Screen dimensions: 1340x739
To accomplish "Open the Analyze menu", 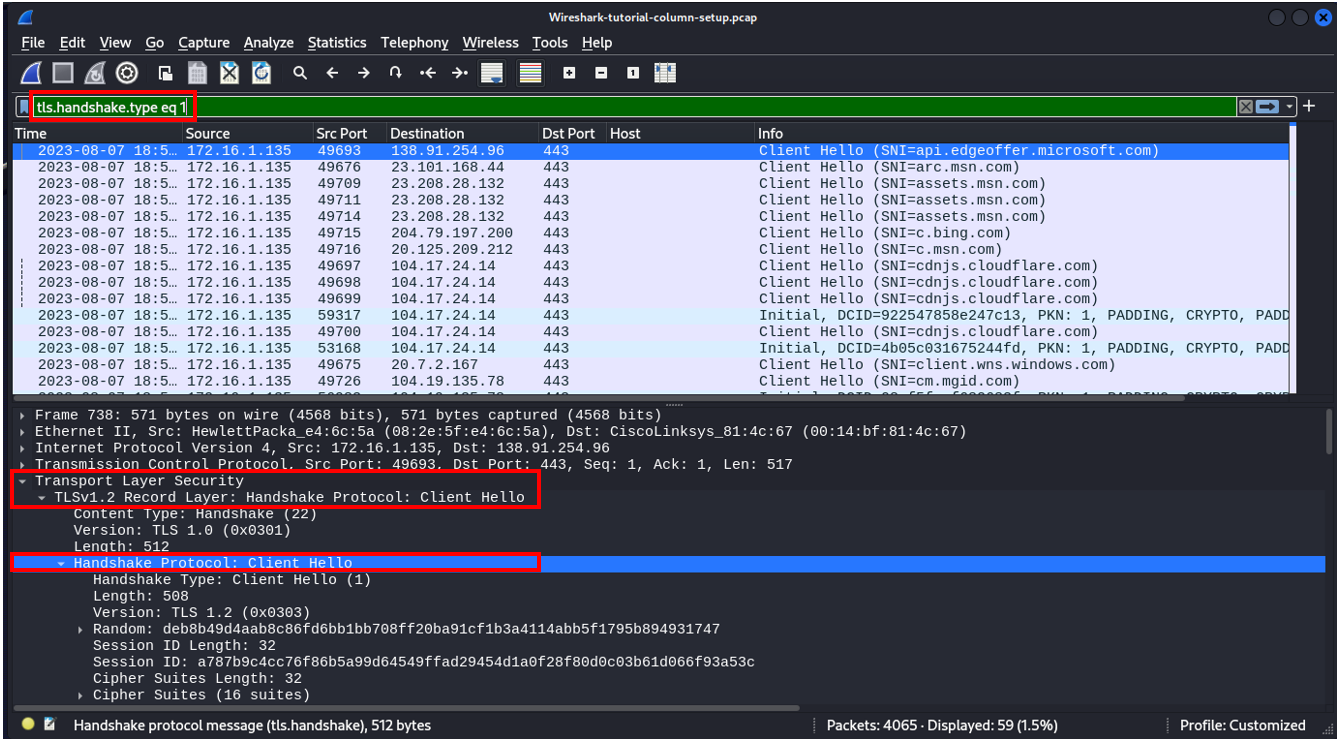I will point(269,42).
